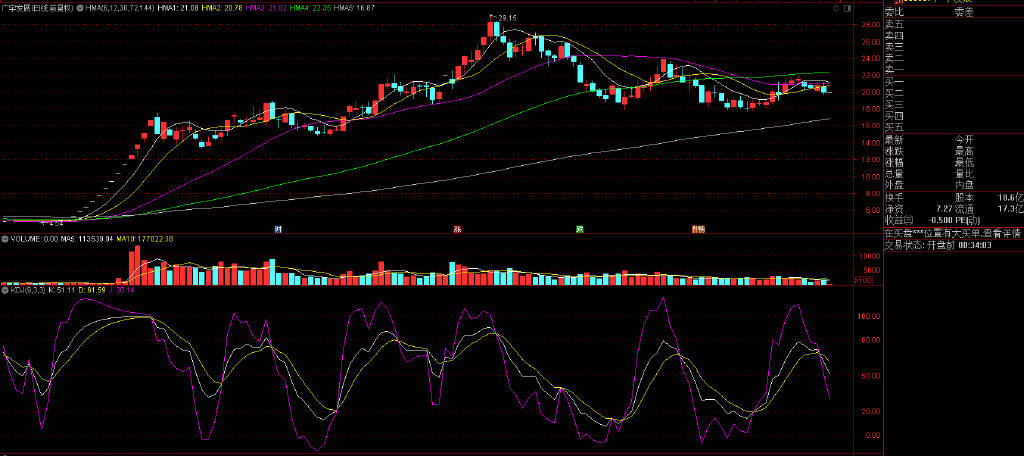
Task: Open the green 跌 event marker
Action: click(579, 229)
